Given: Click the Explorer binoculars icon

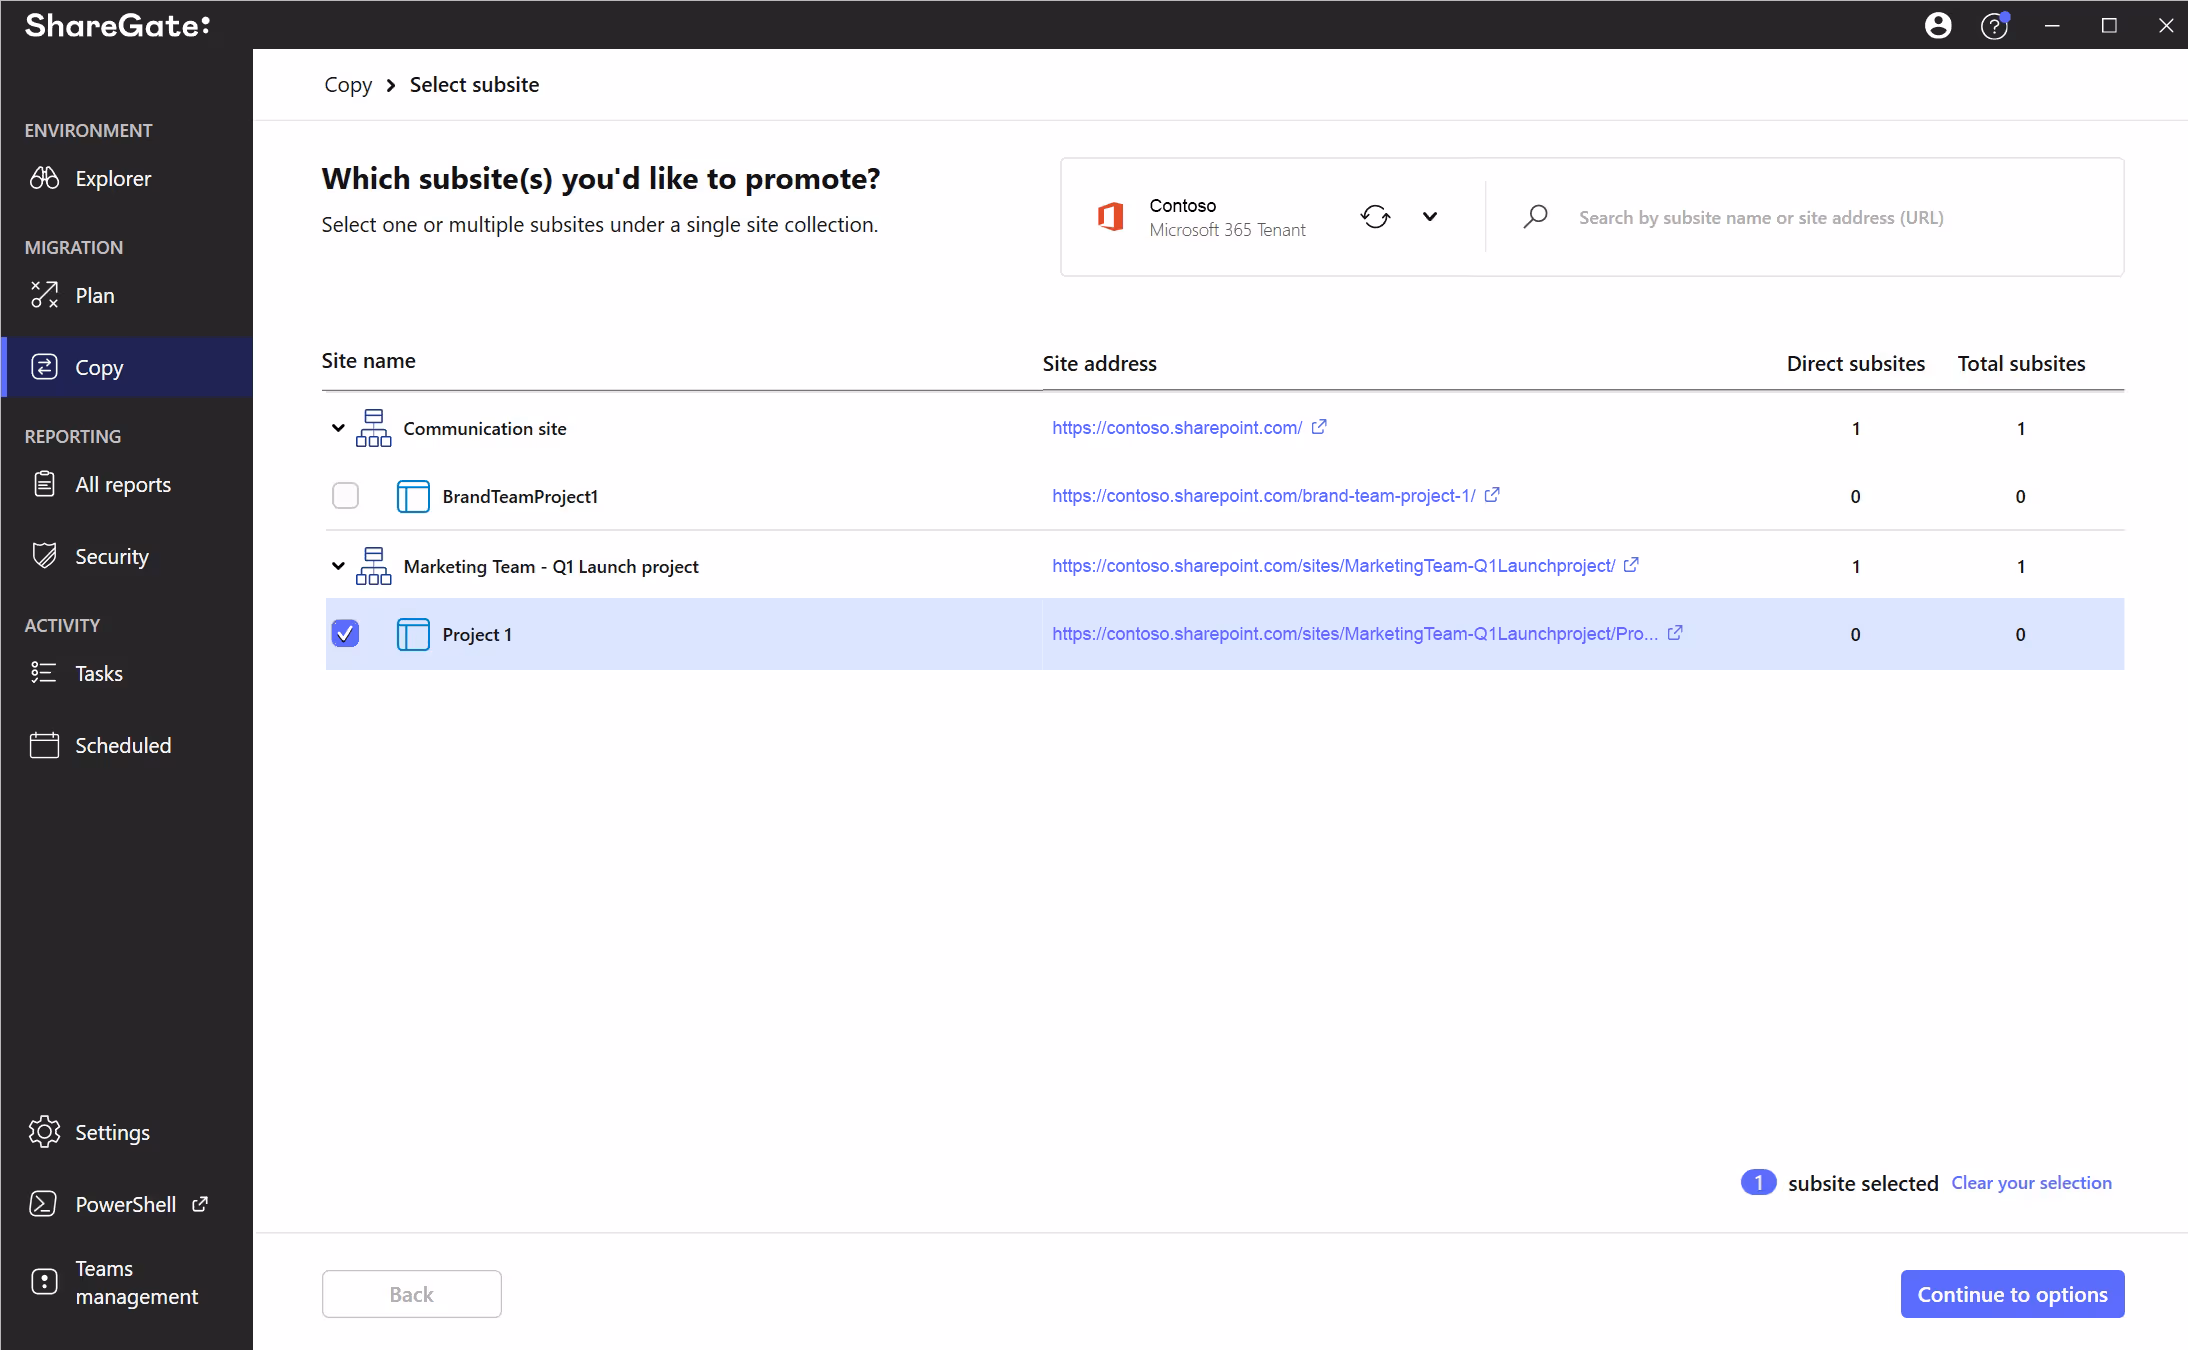Looking at the screenshot, I should [45, 179].
